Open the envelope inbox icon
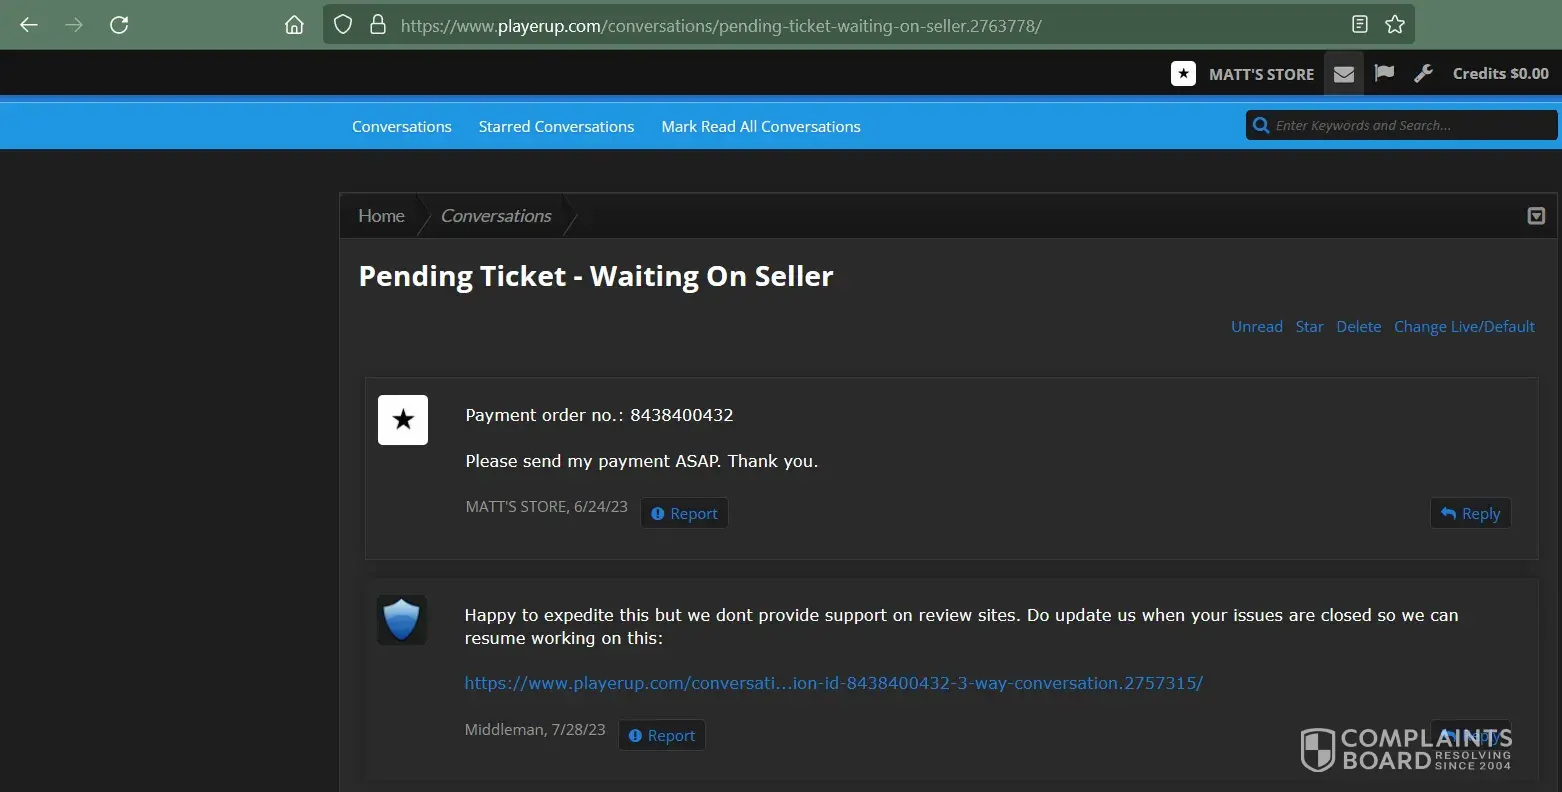 (x=1344, y=74)
